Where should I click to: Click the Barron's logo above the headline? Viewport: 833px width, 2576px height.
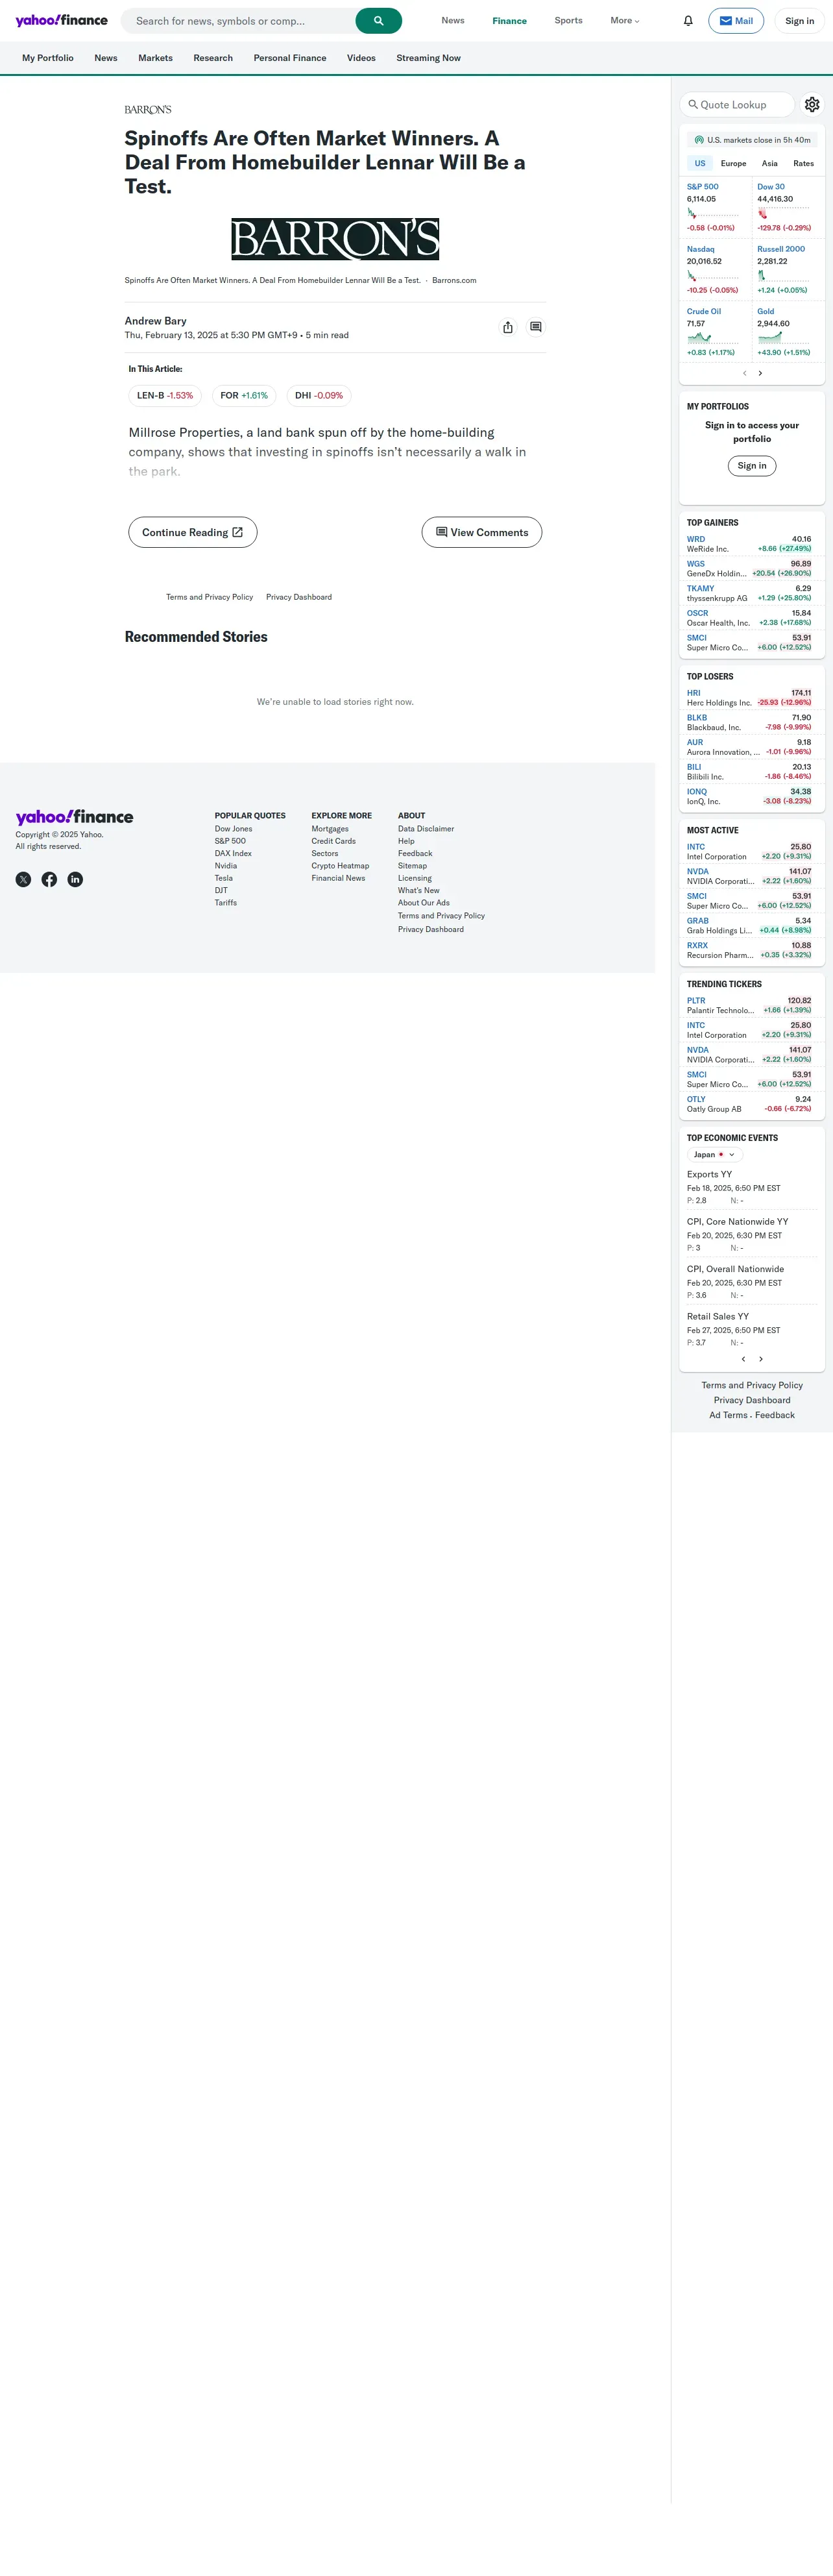(148, 110)
